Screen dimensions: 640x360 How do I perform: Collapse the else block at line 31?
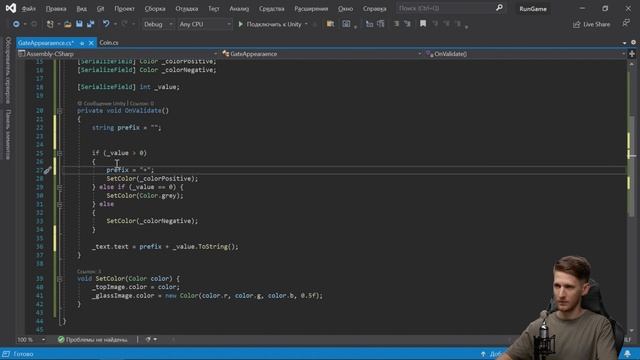coord(60,204)
